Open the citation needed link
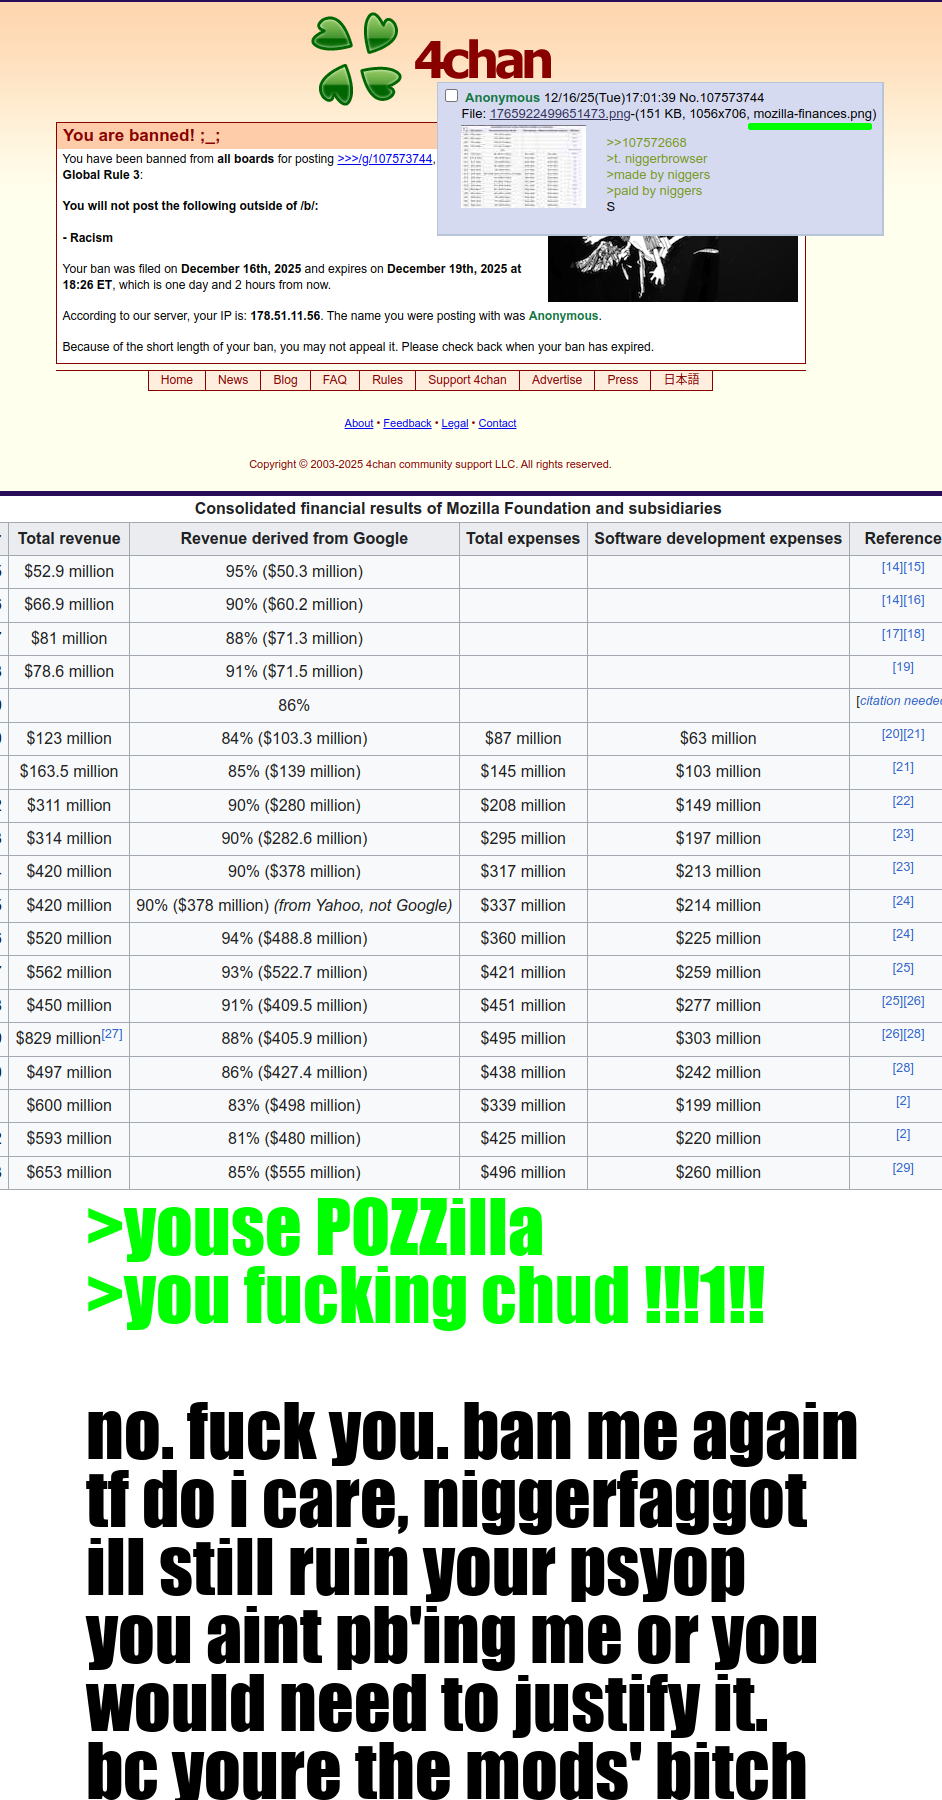Screen dimensions: 942x1800 (x=901, y=701)
